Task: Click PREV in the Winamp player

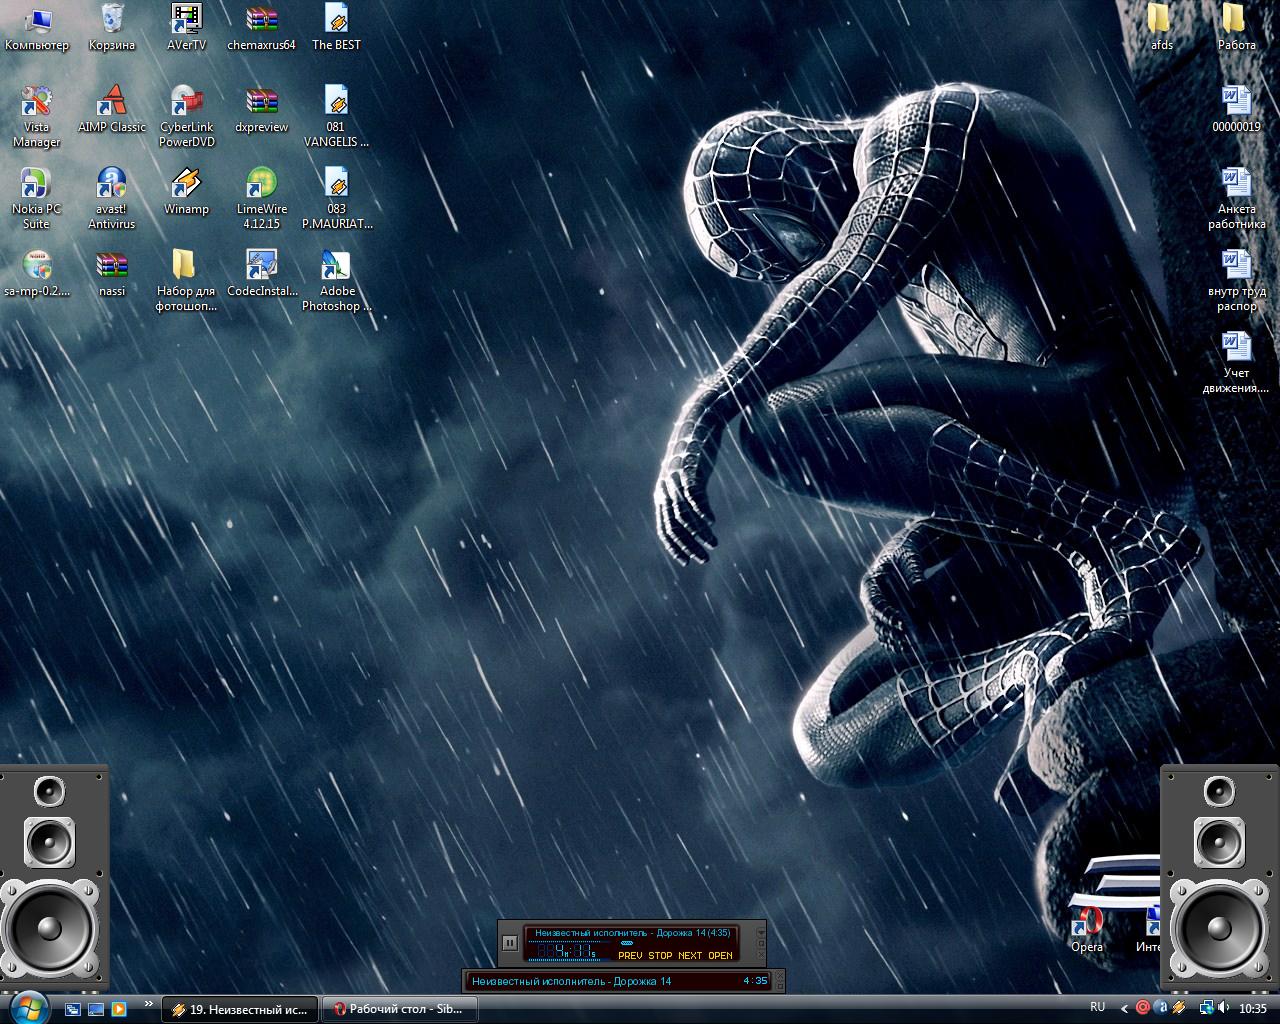Action: click(x=630, y=955)
